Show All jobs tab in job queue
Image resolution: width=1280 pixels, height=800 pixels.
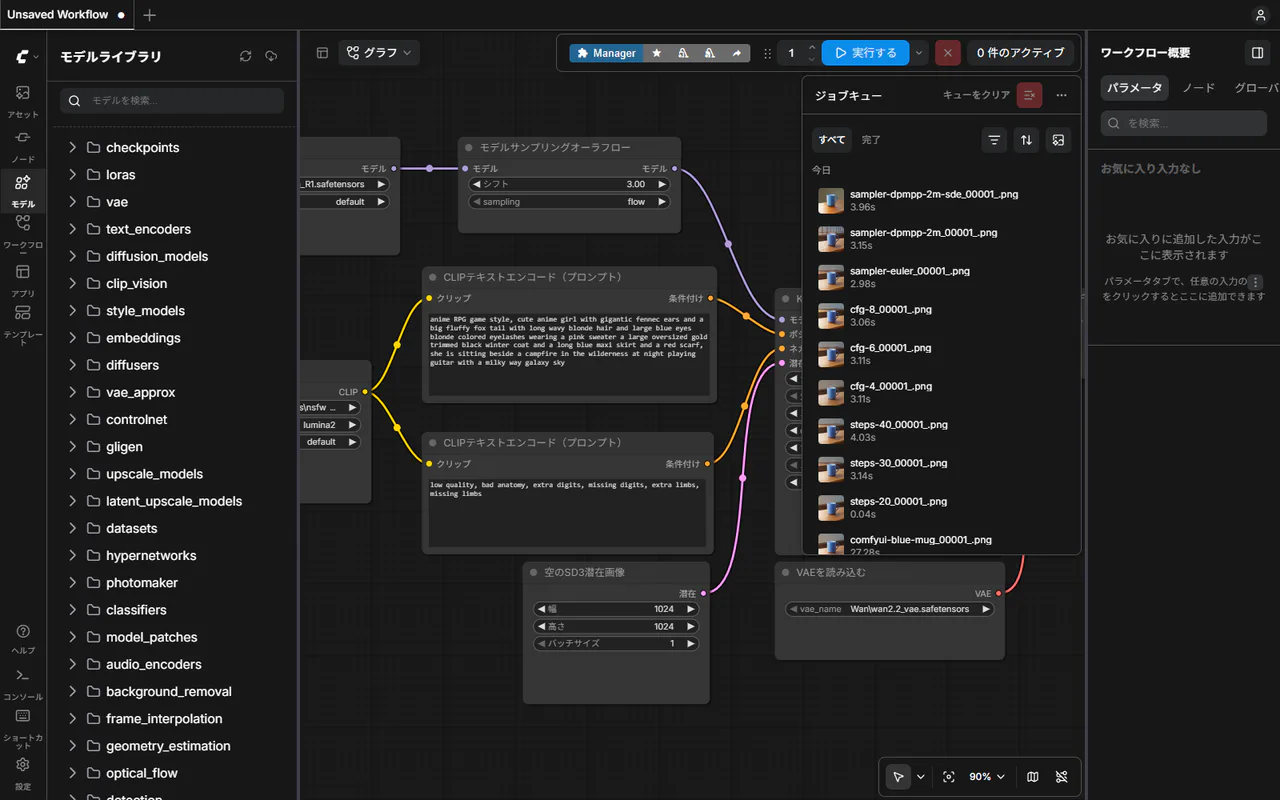(x=831, y=140)
